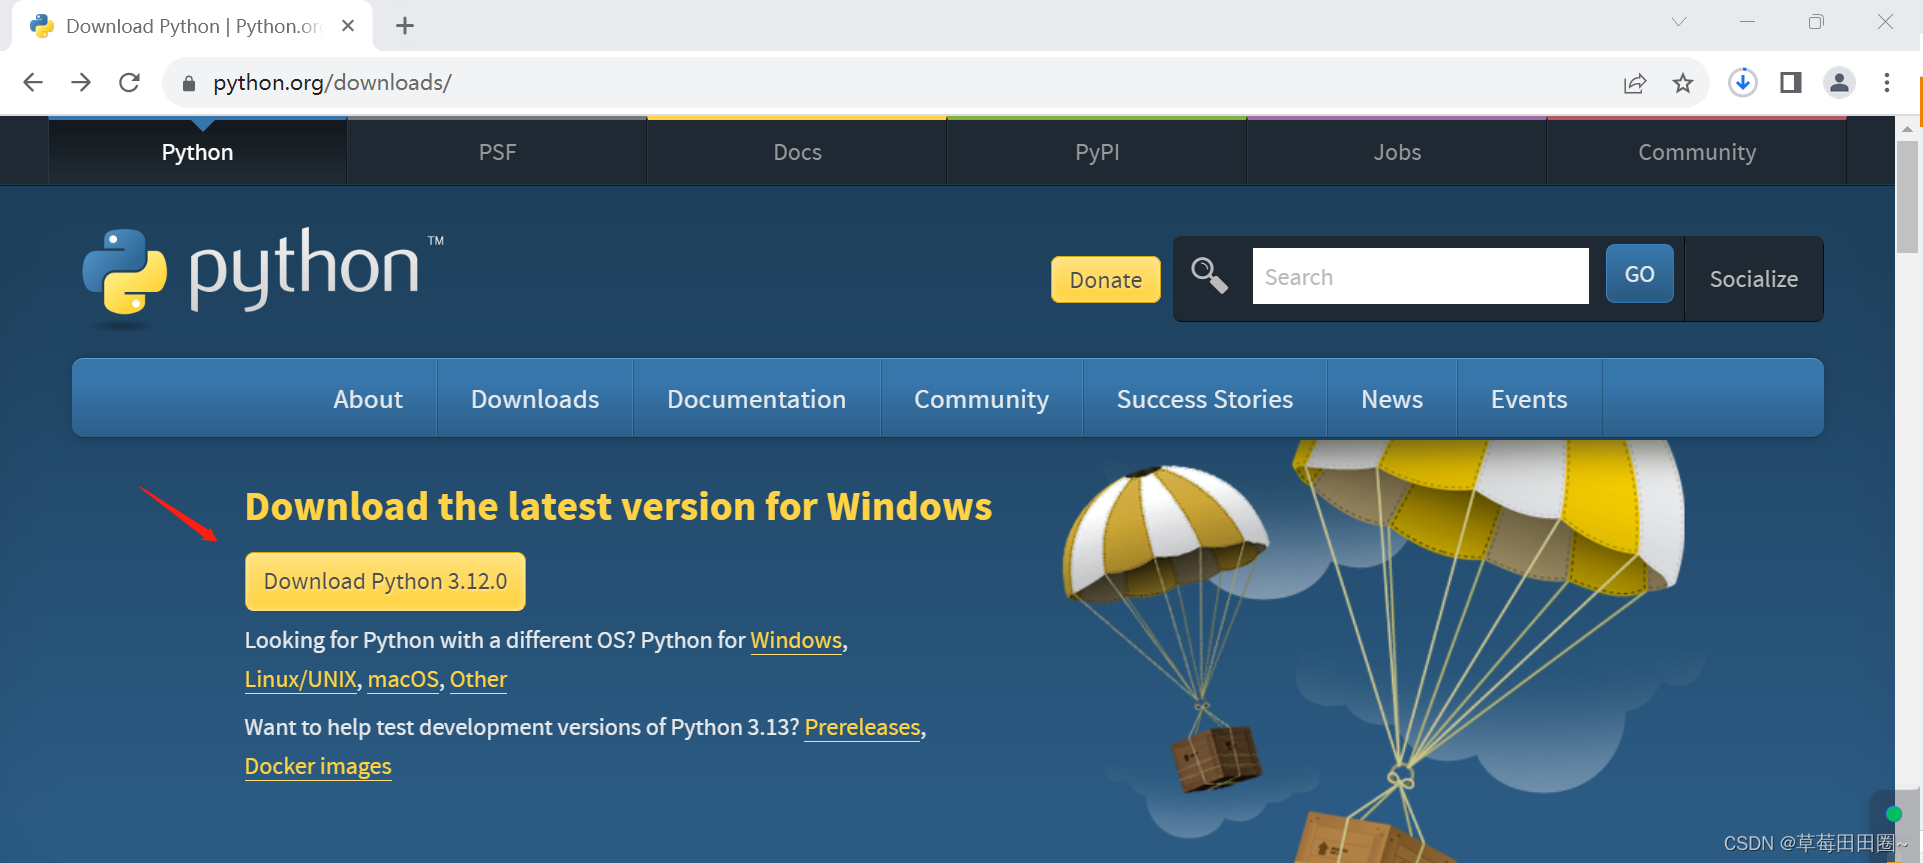Open the Events menu
This screenshot has width=1923, height=863.
[1529, 399]
